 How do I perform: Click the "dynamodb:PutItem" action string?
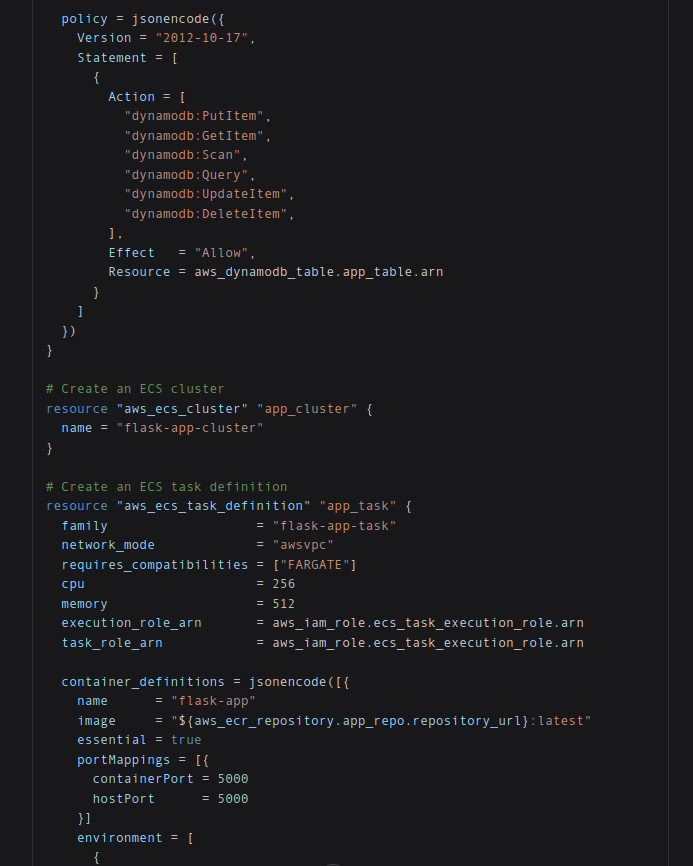click(x=194, y=116)
